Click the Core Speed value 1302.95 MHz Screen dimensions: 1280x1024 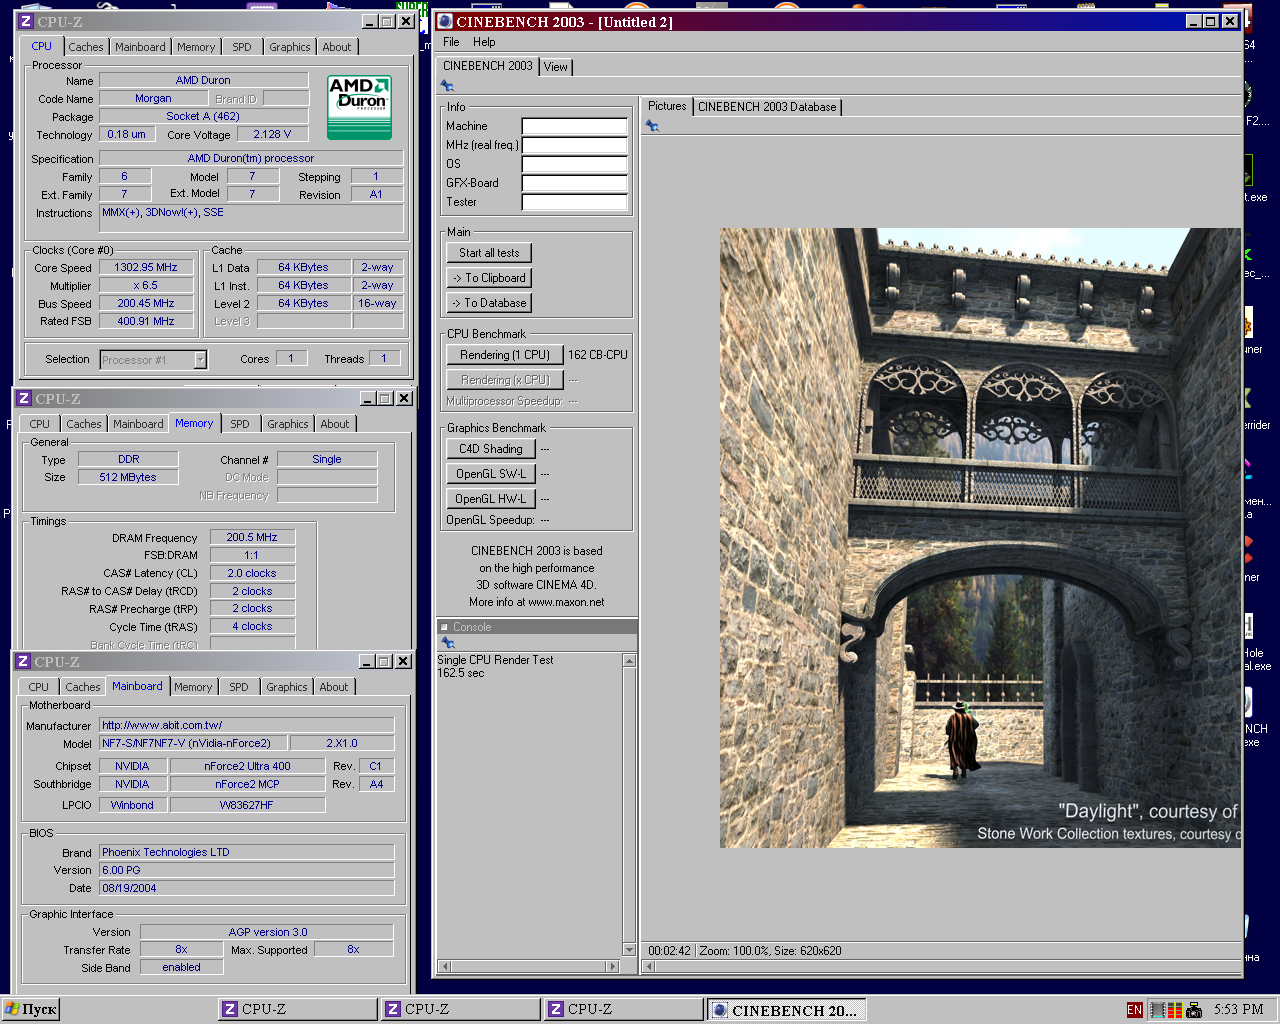[x=146, y=268]
